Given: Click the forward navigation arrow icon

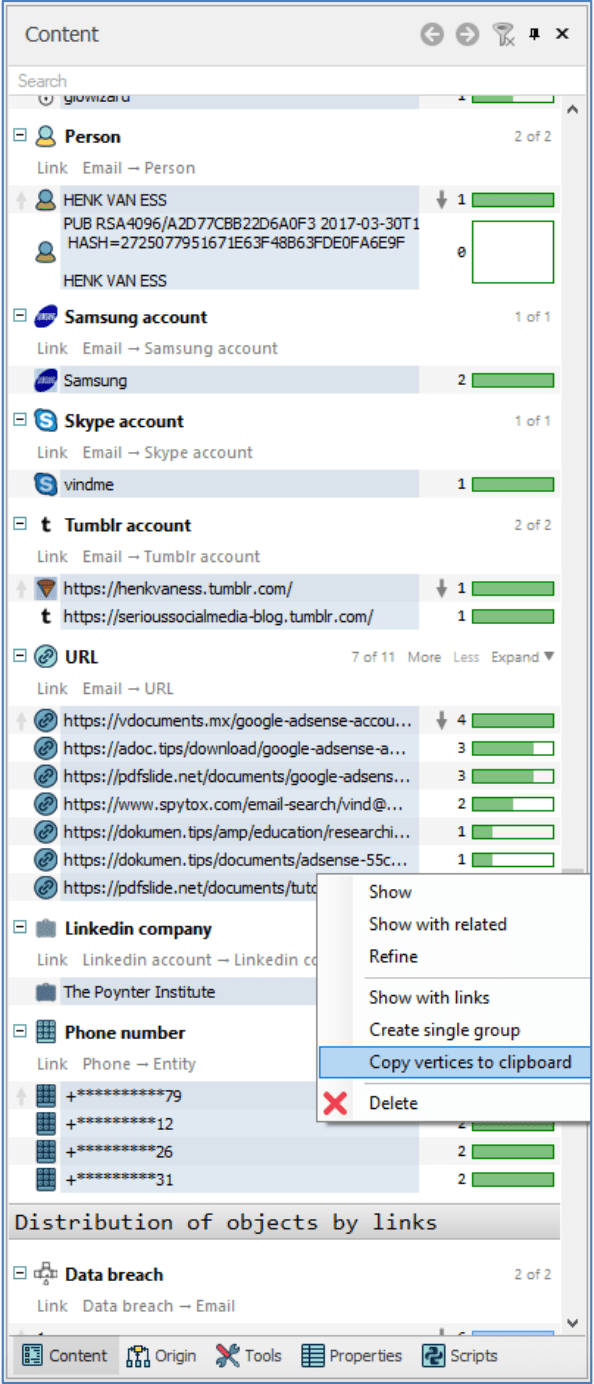Looking at the screenshot, I should (467, 35).
